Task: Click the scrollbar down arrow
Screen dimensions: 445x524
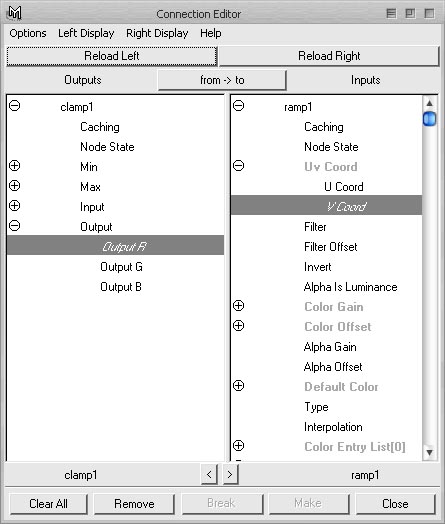Action: 430,452
